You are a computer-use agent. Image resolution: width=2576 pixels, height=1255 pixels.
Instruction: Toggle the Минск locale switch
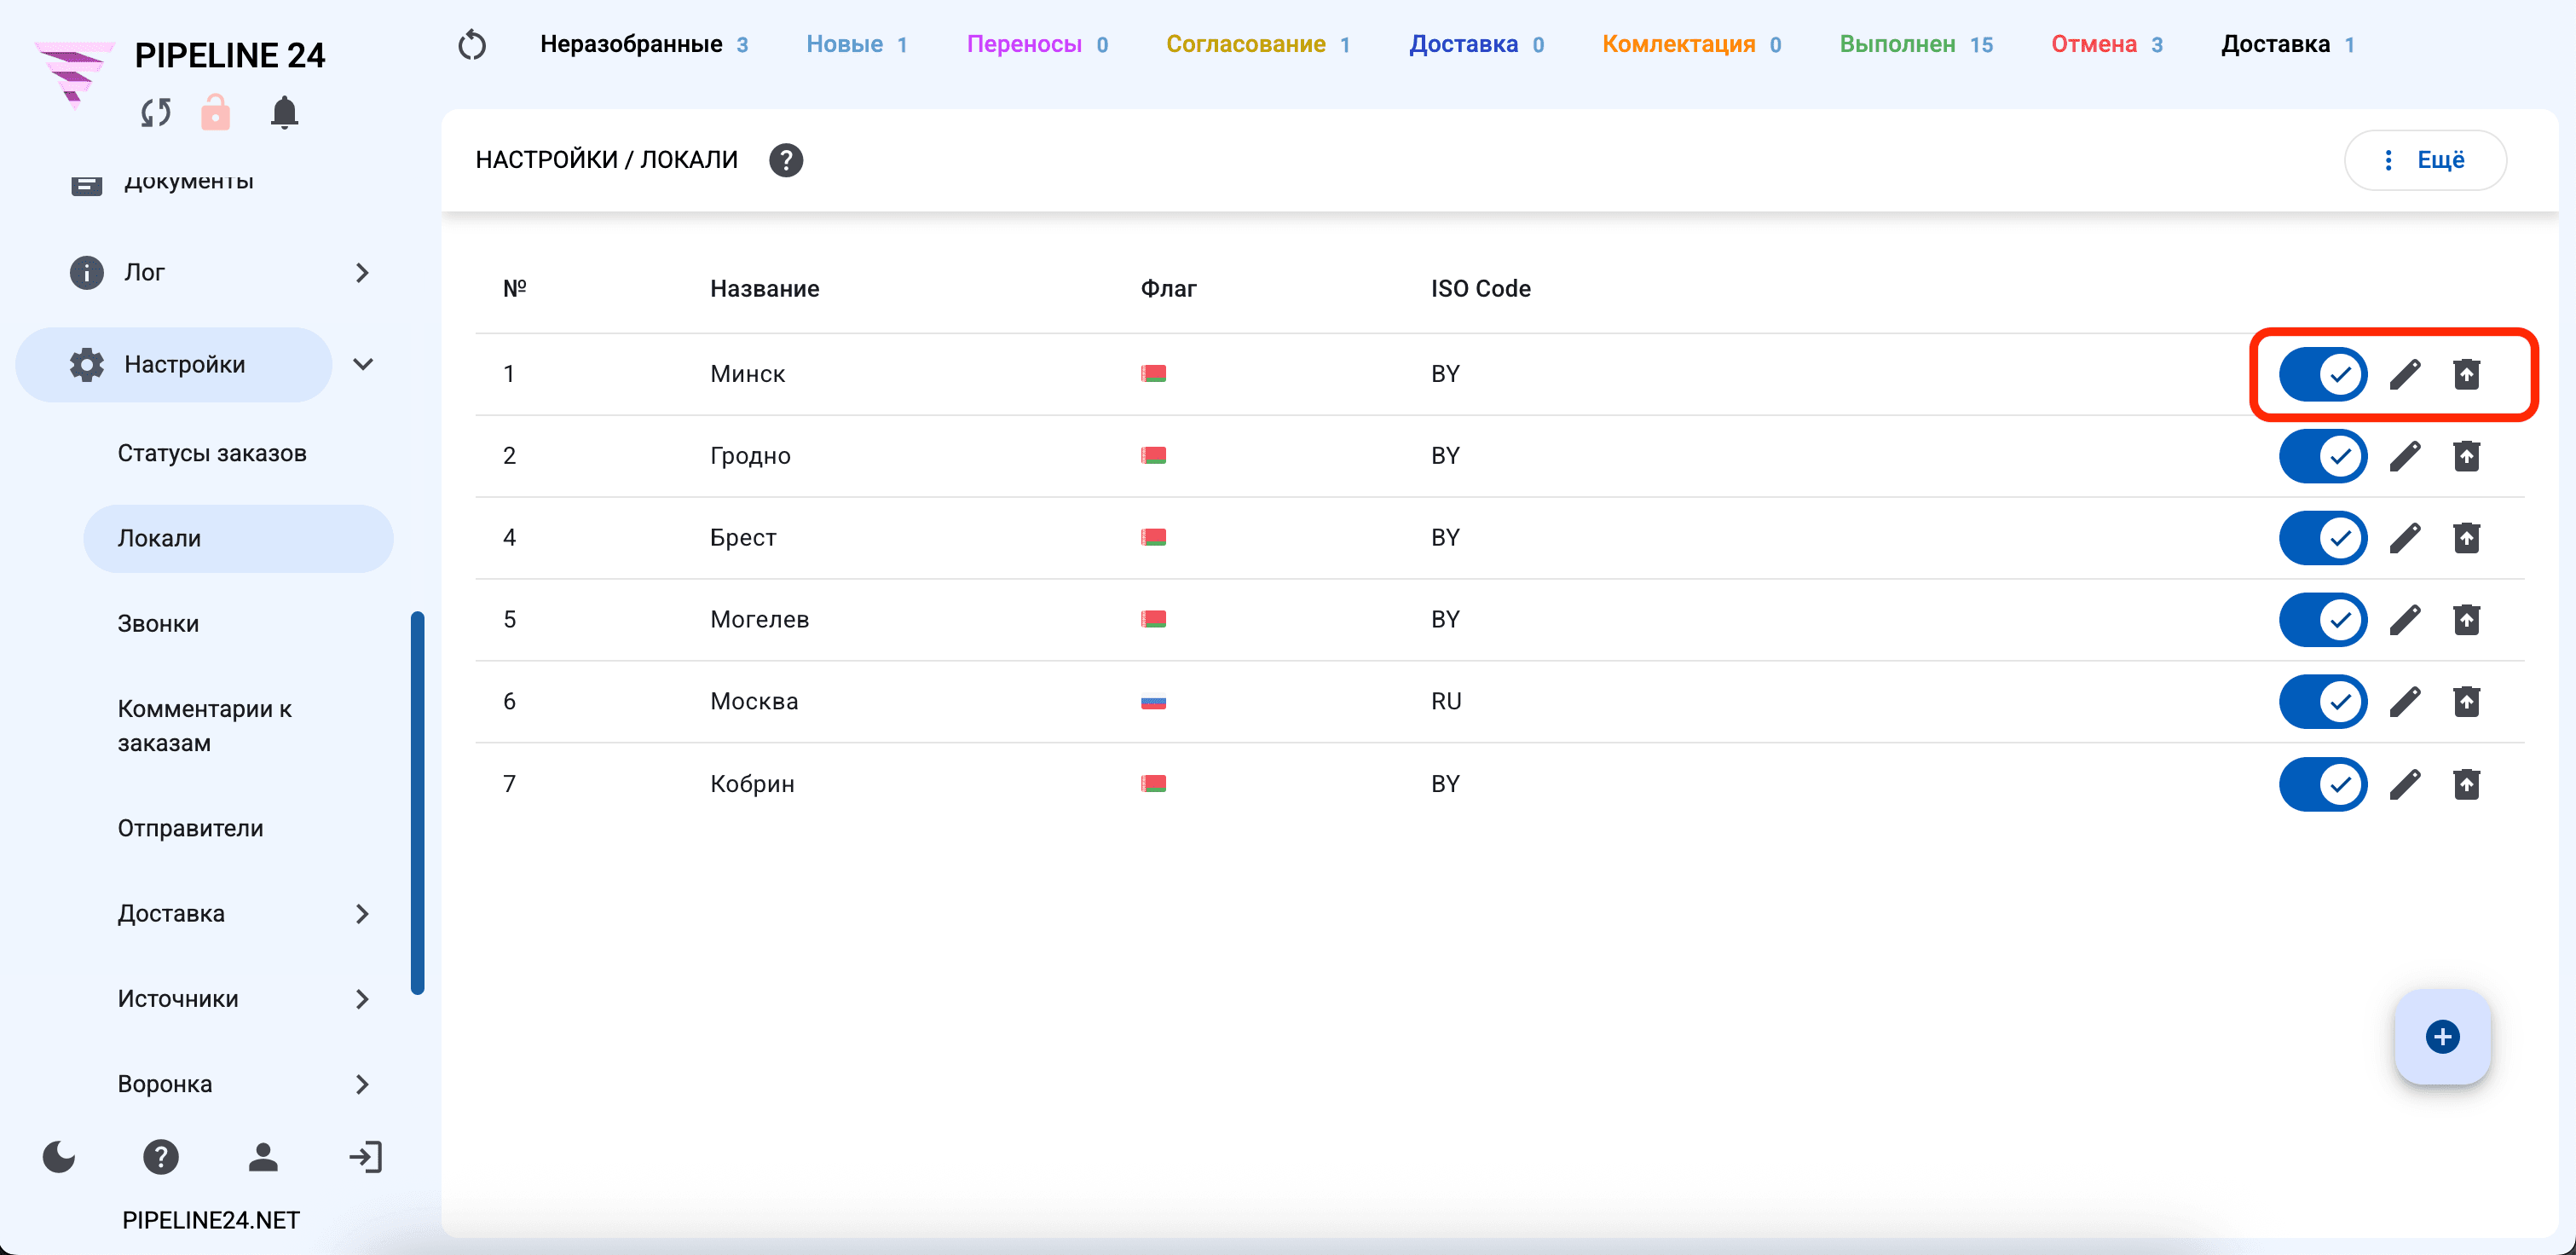coord(2322,374)
